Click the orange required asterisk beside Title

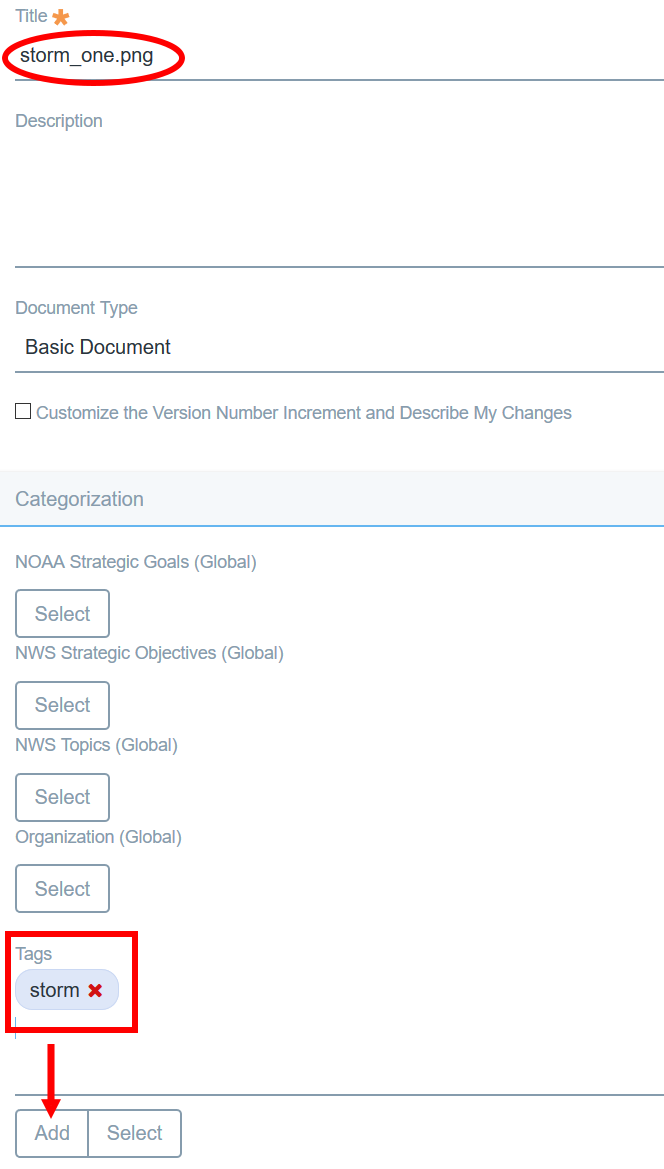(61, 17)
